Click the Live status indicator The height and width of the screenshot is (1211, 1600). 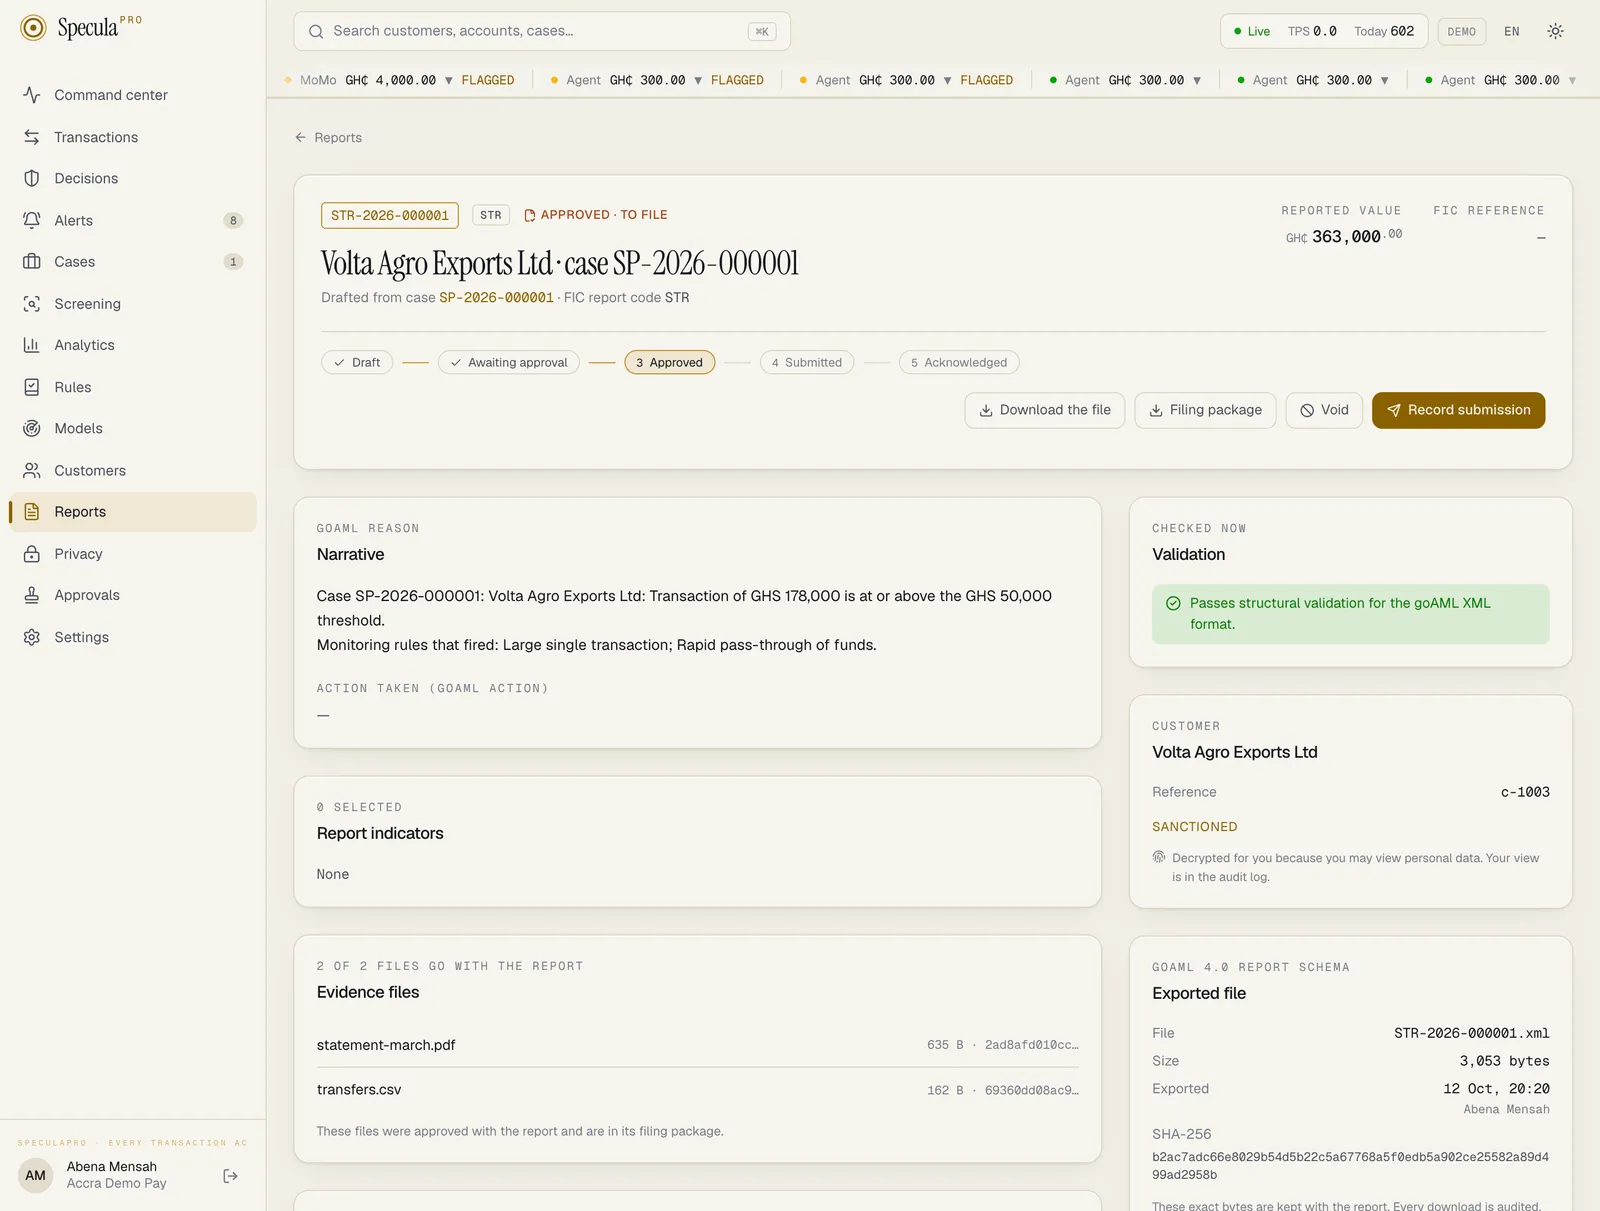[1252, 32]
